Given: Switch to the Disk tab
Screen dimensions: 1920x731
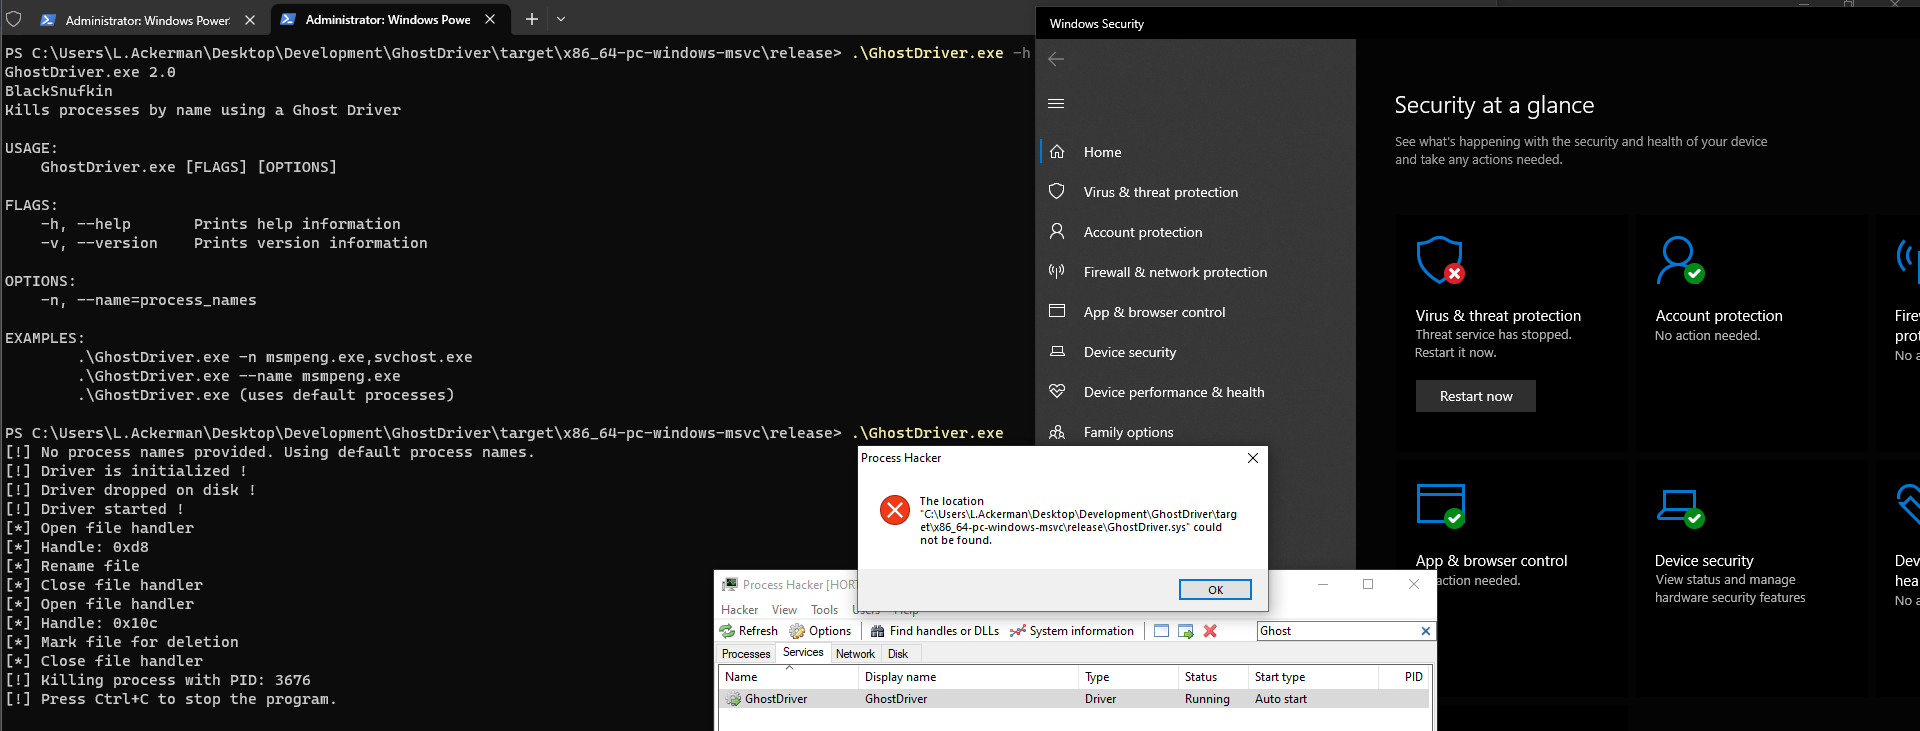Looking at the screenshot, I should [x=898, y=654].
